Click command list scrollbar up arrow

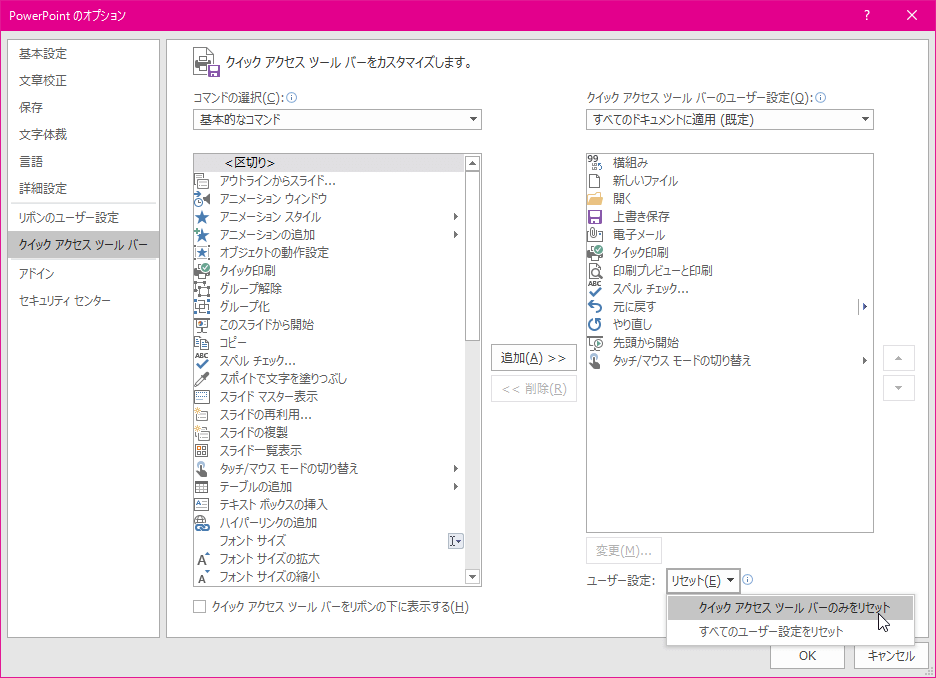point(472,163)
